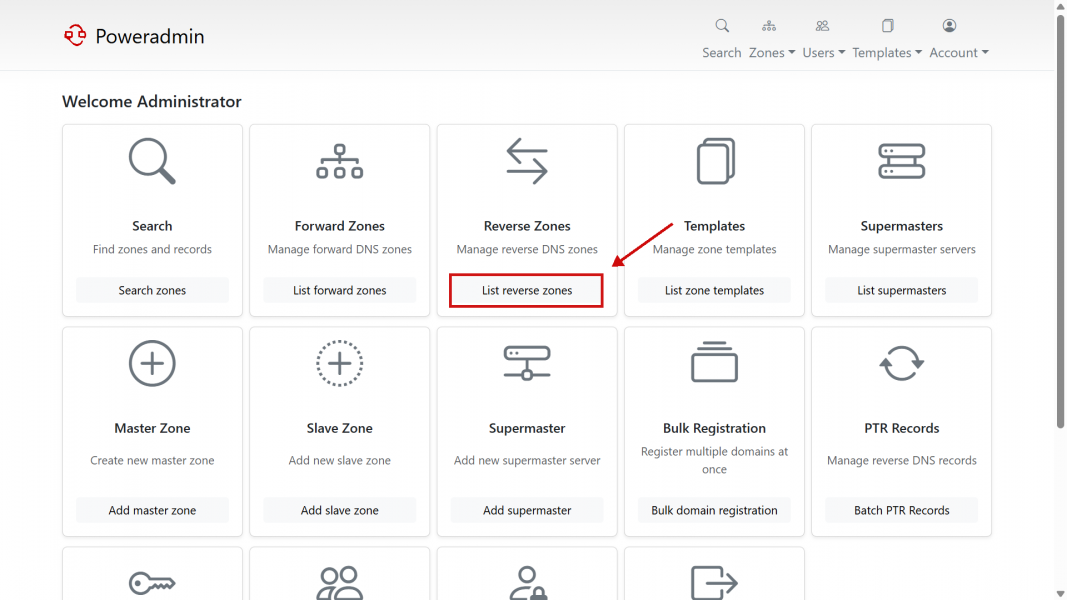
Task: Click the Forward Zones hierarchy icon
Action: 339,161
